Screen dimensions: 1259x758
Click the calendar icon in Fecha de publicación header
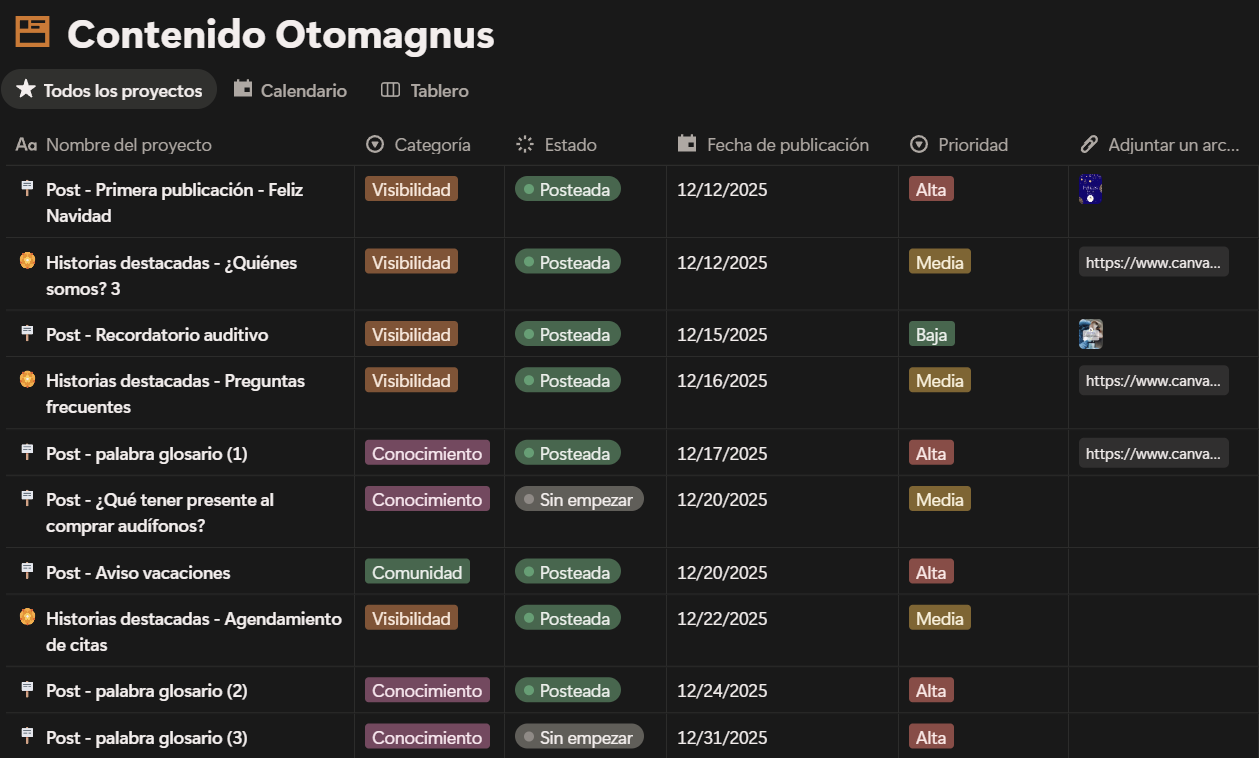pos(686,144)
